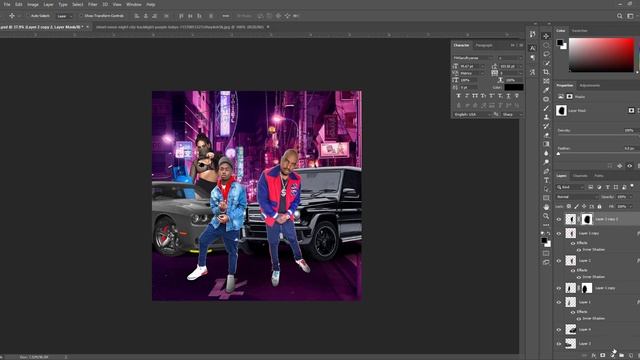This screenshot has width=640, height=360.
Task: Select the Layer 1 copy mask thumbnail
Action: point(586,288)
